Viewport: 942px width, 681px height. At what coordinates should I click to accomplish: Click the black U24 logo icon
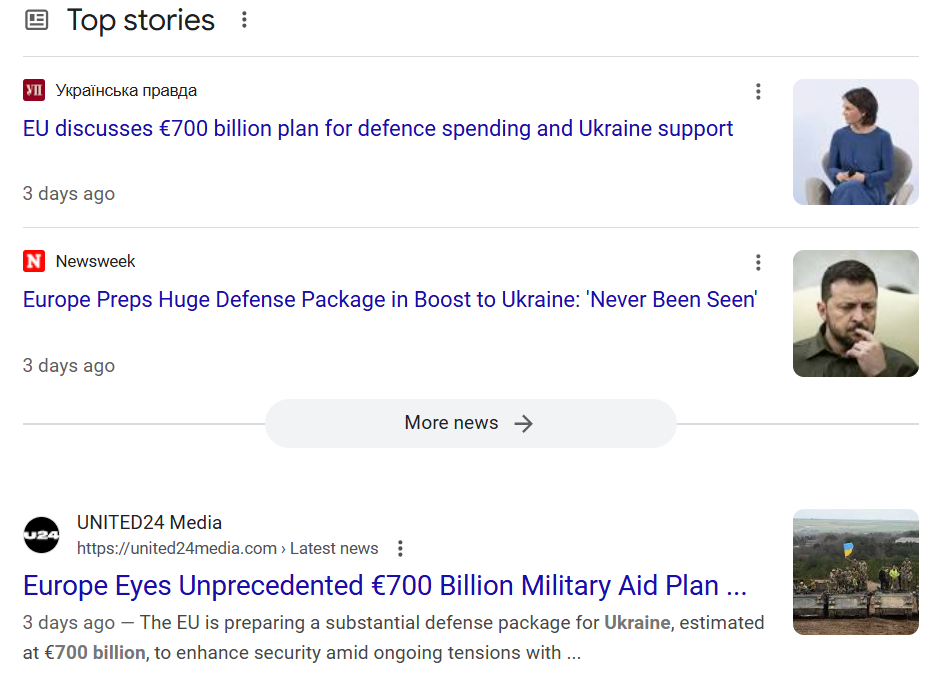click(42, 535)
